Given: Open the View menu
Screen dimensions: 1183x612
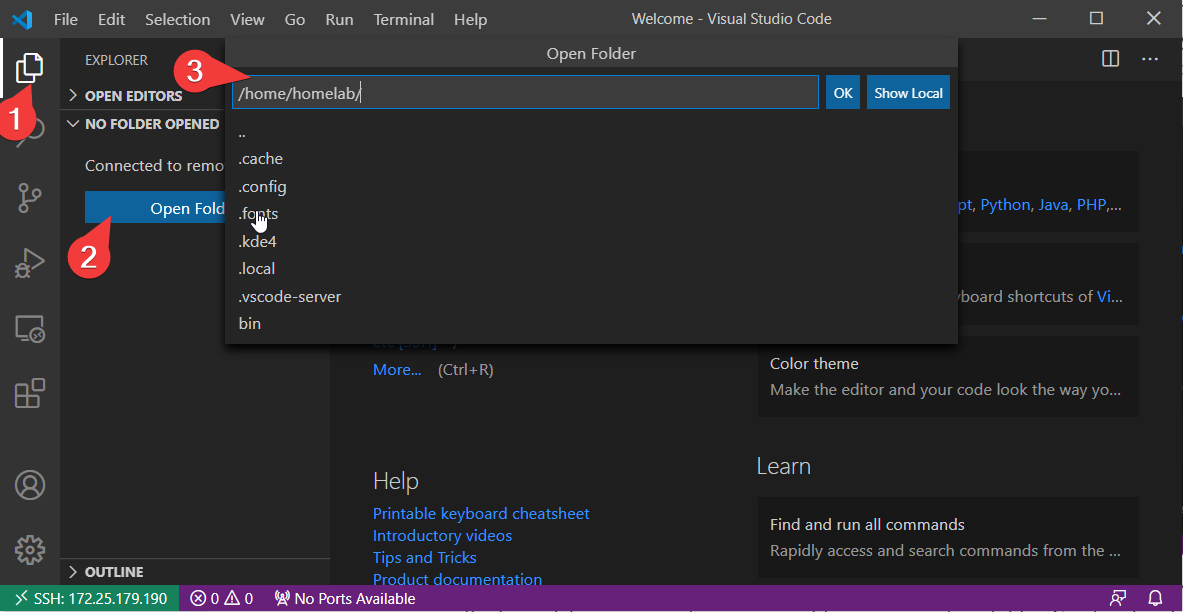Looking at the screenshot, I should pos(247,19).
